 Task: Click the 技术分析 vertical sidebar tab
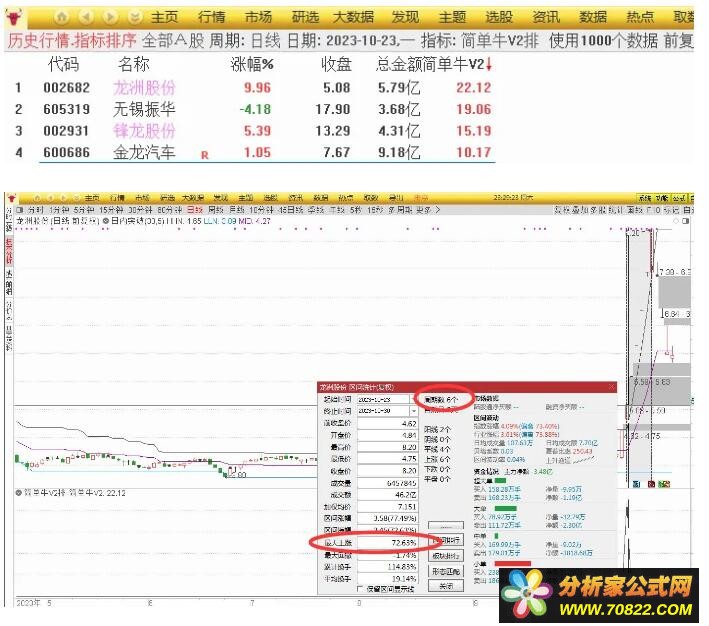point(9,251)
